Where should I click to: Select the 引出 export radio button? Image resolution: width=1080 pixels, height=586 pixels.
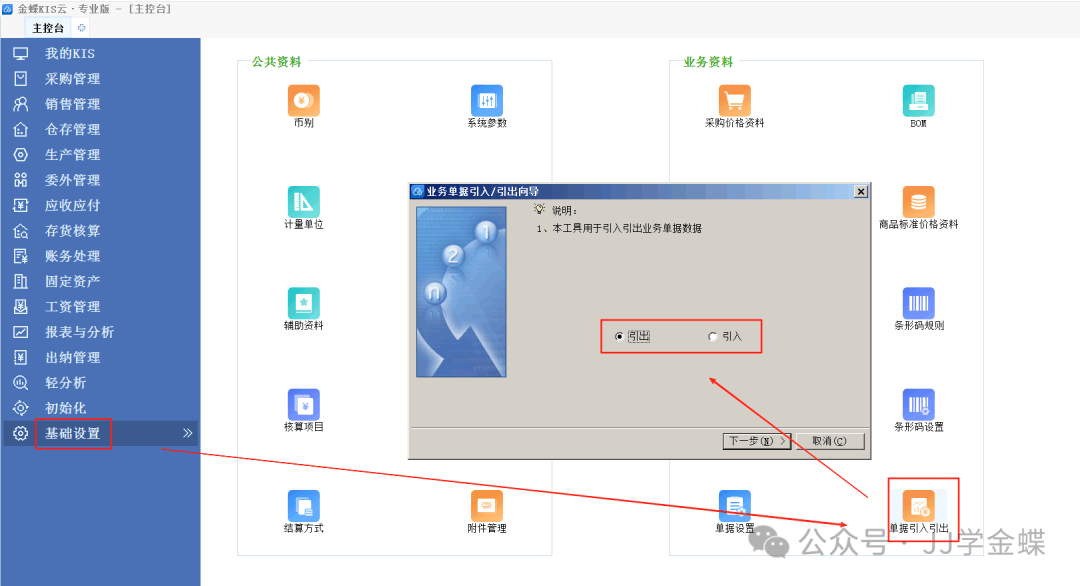coord(619,337)
